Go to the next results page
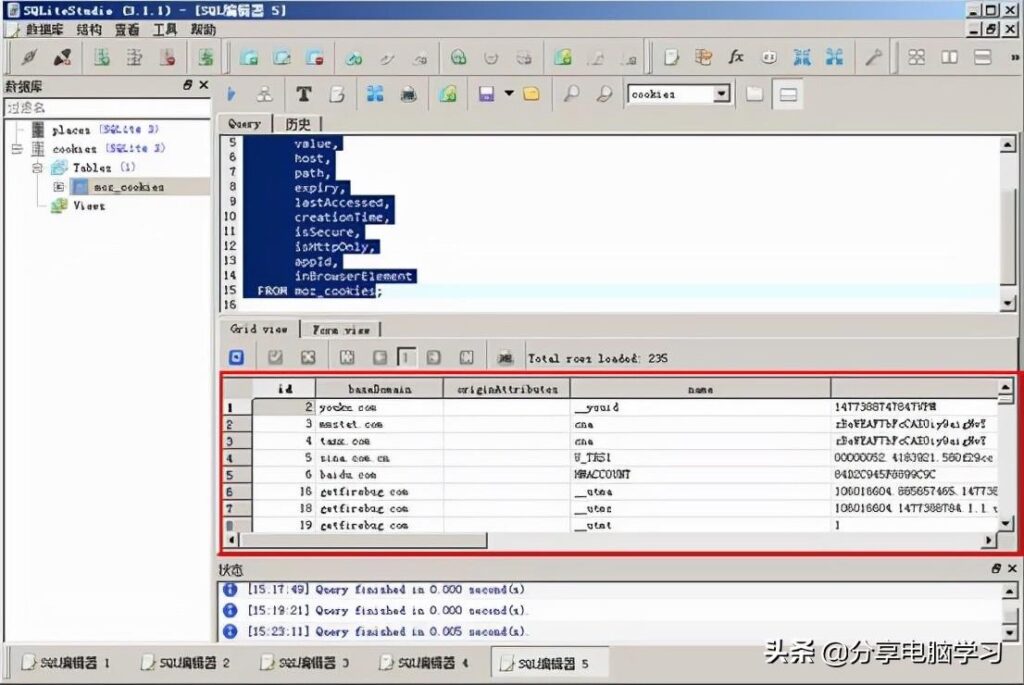This screenshot has width=1024, height=685. click(433, 357)
